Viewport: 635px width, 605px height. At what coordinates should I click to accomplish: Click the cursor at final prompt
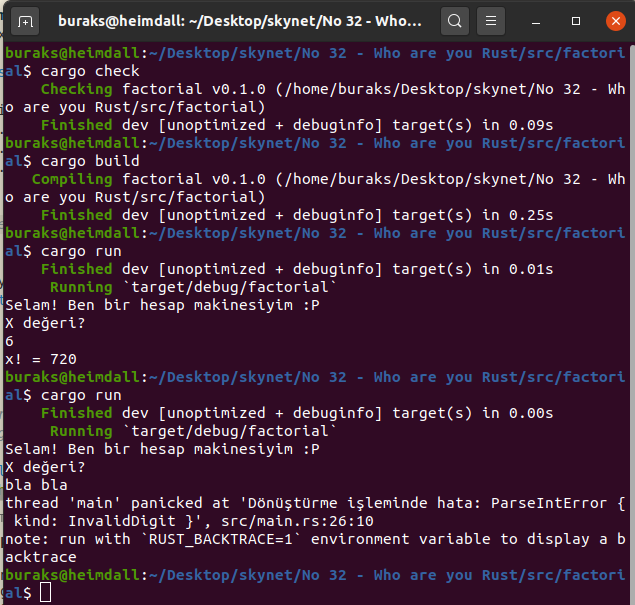click(x=45, y=593)
